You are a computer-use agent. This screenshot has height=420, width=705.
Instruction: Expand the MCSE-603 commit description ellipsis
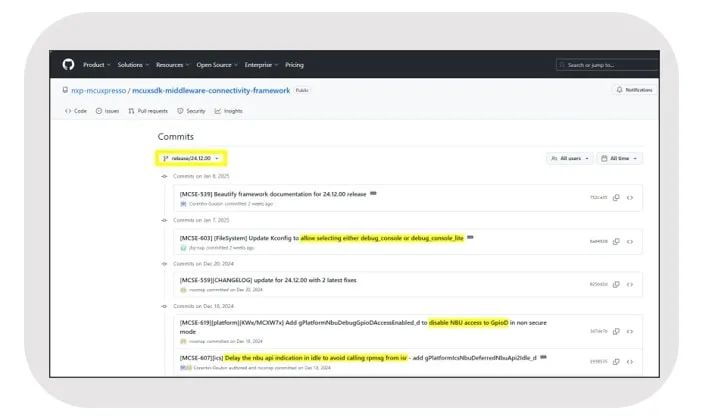pyautogui.click(x=470, y=237)
